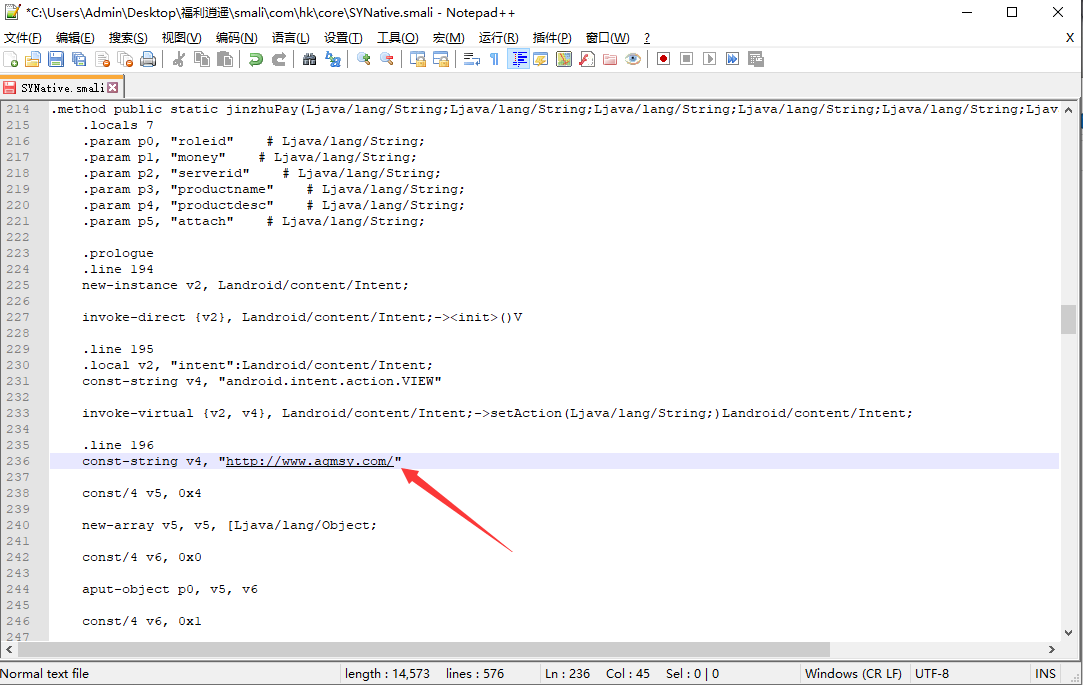
Task: Toggle the Indent Guide button
Action: pyautogui.click(x=518, y=60)
